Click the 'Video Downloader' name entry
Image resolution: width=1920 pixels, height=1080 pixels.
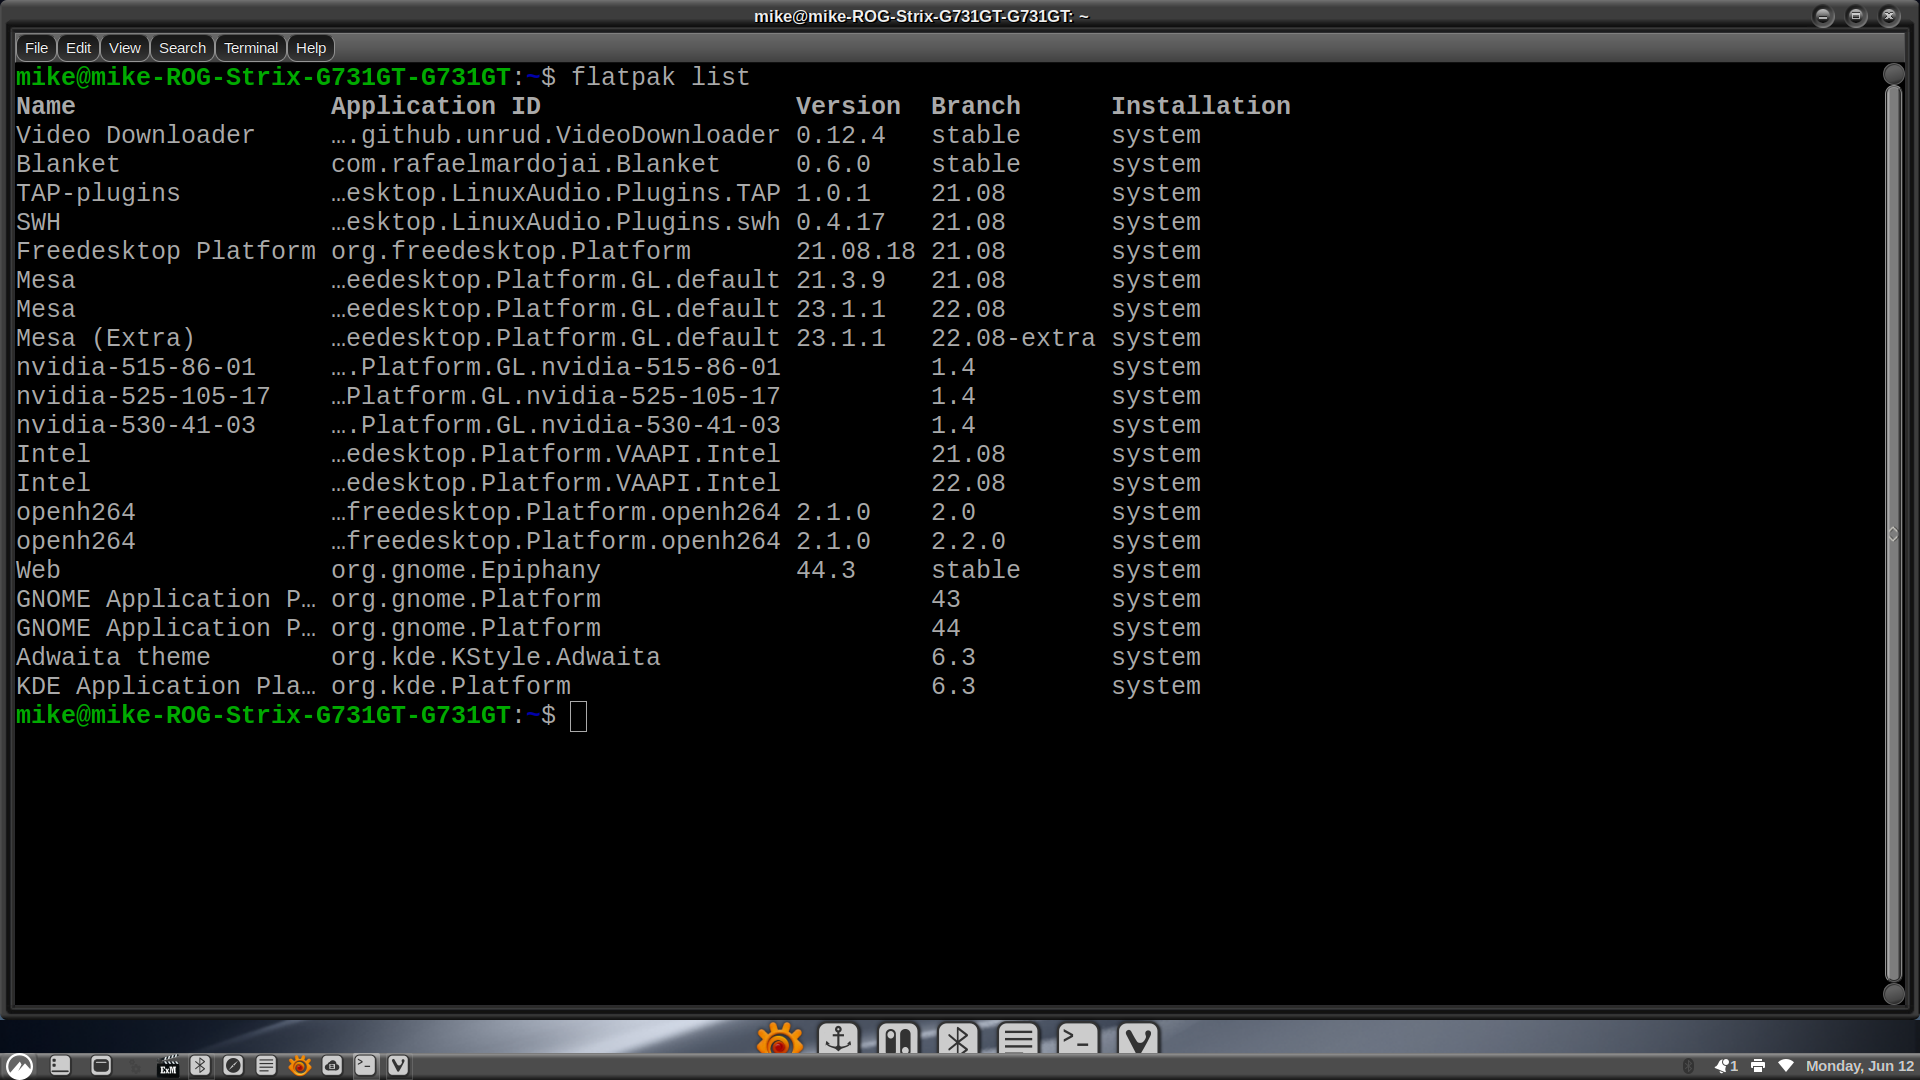135,136
